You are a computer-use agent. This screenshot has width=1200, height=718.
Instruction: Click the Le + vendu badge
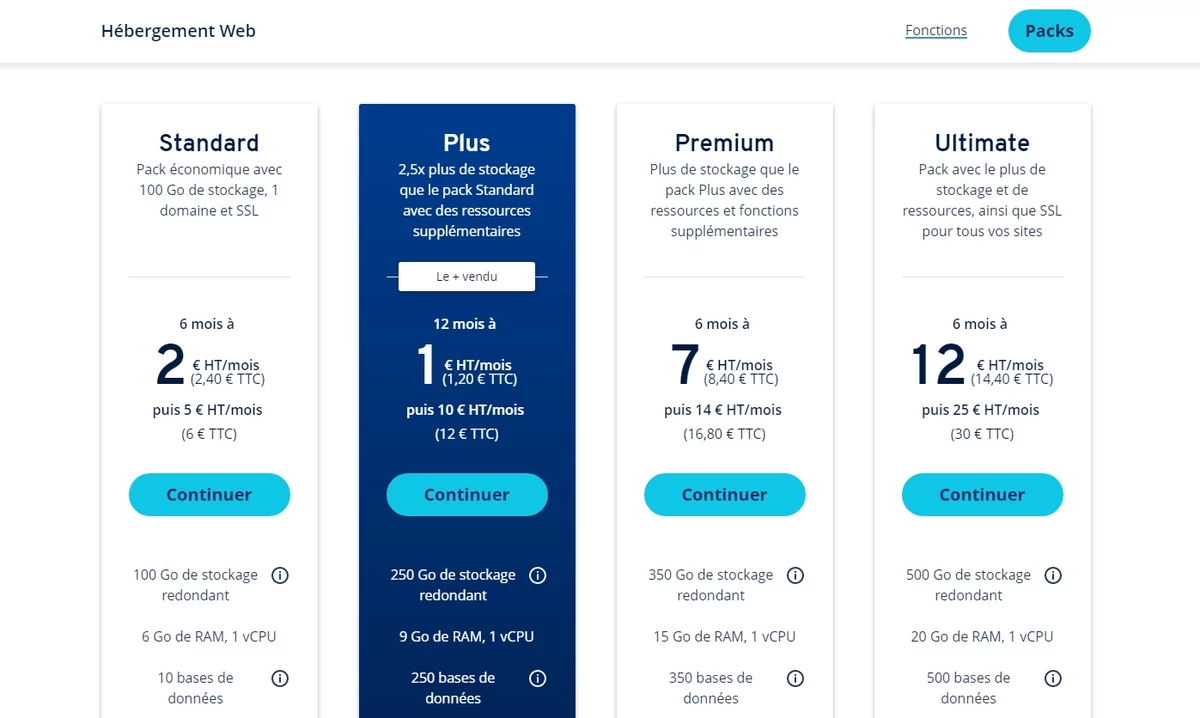[x=467, y=276]
